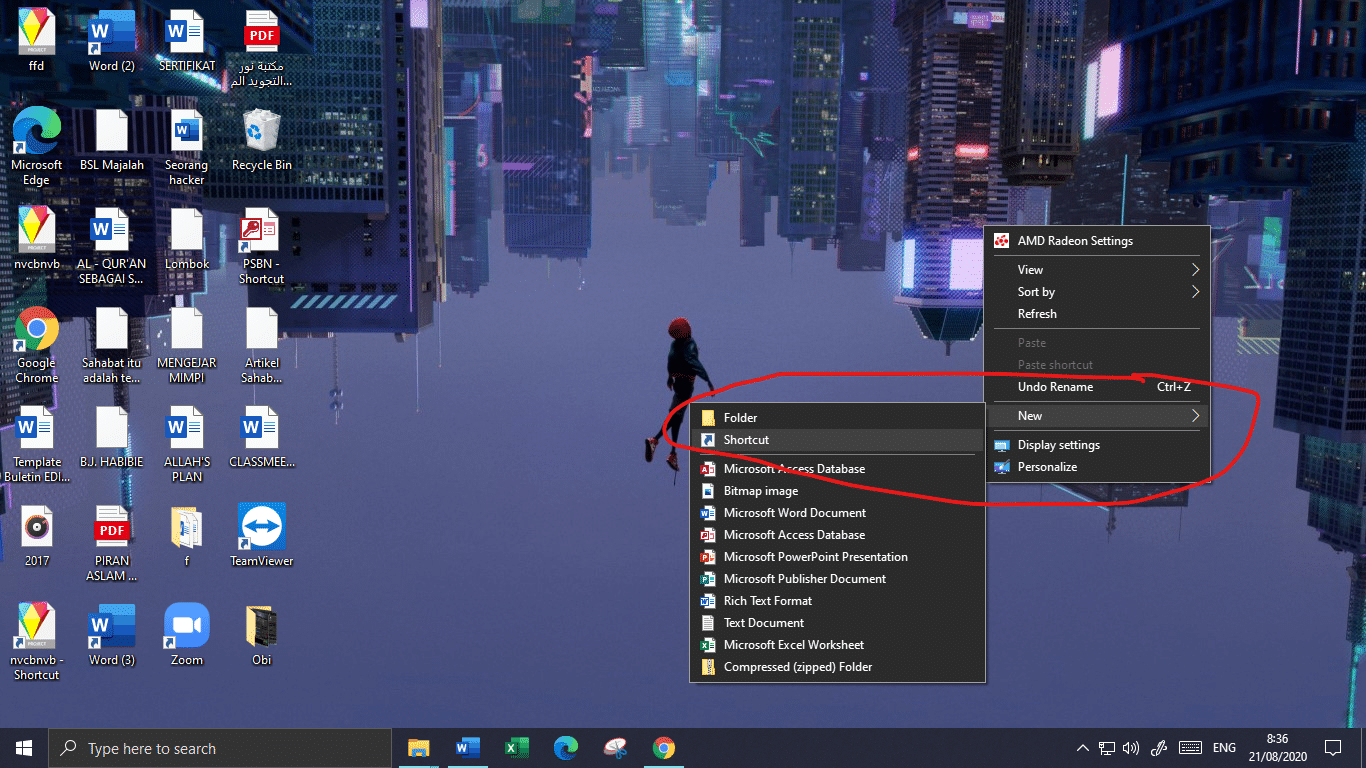Viewport: 1366px width, 768px height.
Task: Open the Action Center notifications icon
Action: point(1332,748)
